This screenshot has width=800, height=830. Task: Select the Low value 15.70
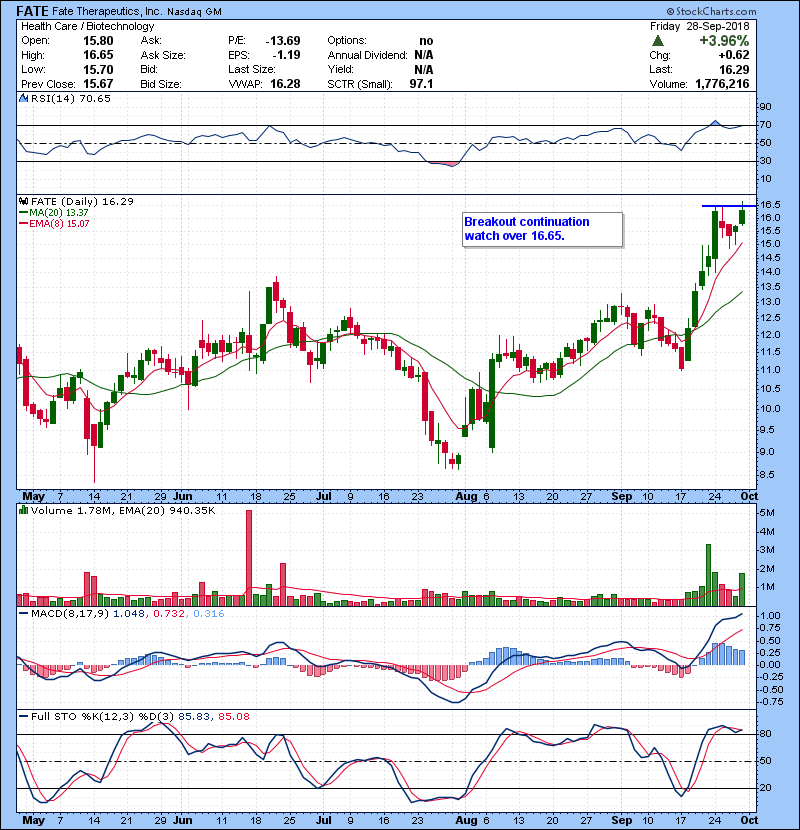98,69
